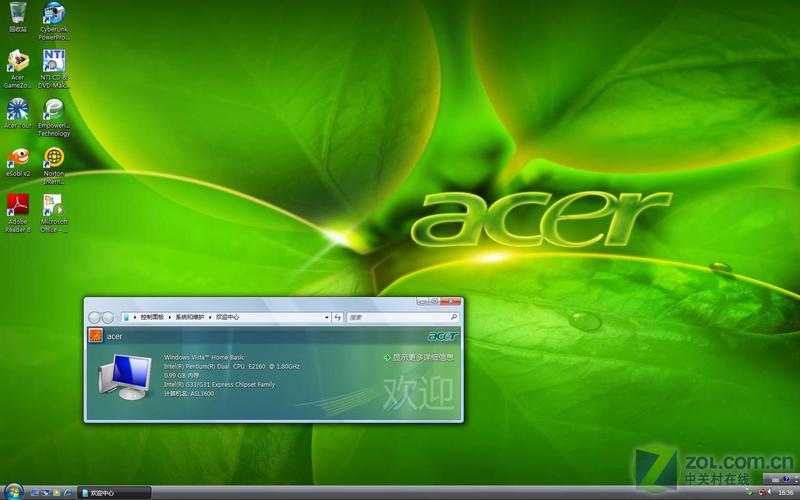The width and height of the screenshot is (800, 500).
Task: Open the Acer GameZone shortcut
Action: (18, 69)
